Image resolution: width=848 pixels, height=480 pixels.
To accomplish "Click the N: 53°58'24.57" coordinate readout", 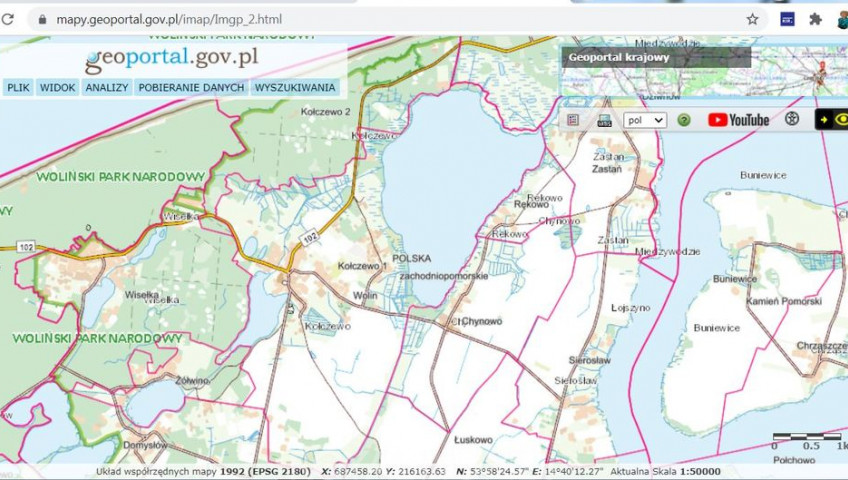I will [x=493, y=471].
